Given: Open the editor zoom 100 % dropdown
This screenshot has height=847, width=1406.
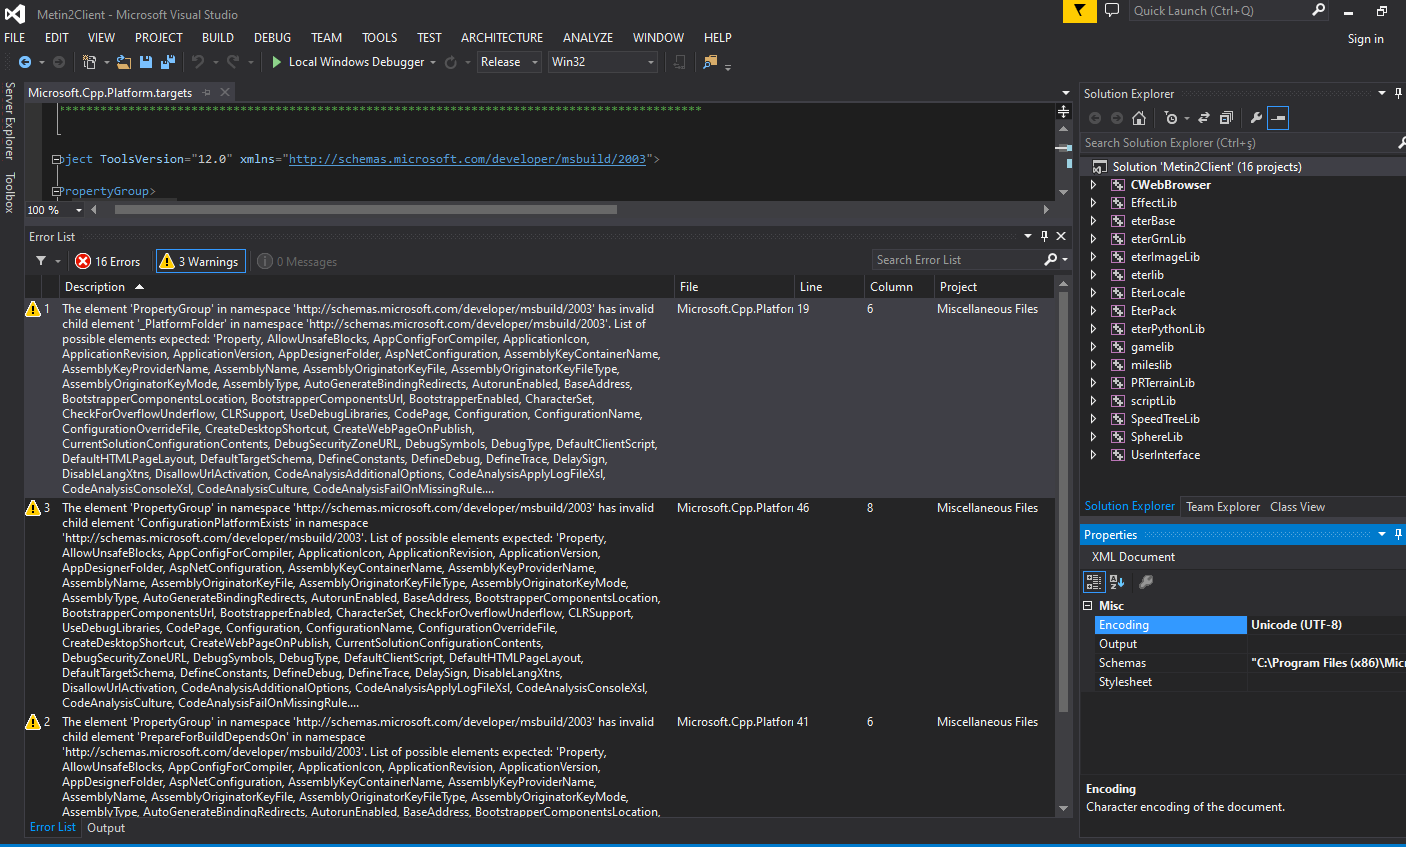Looking at the screenshot, I should pyautogui.click(x=79, y=210).
